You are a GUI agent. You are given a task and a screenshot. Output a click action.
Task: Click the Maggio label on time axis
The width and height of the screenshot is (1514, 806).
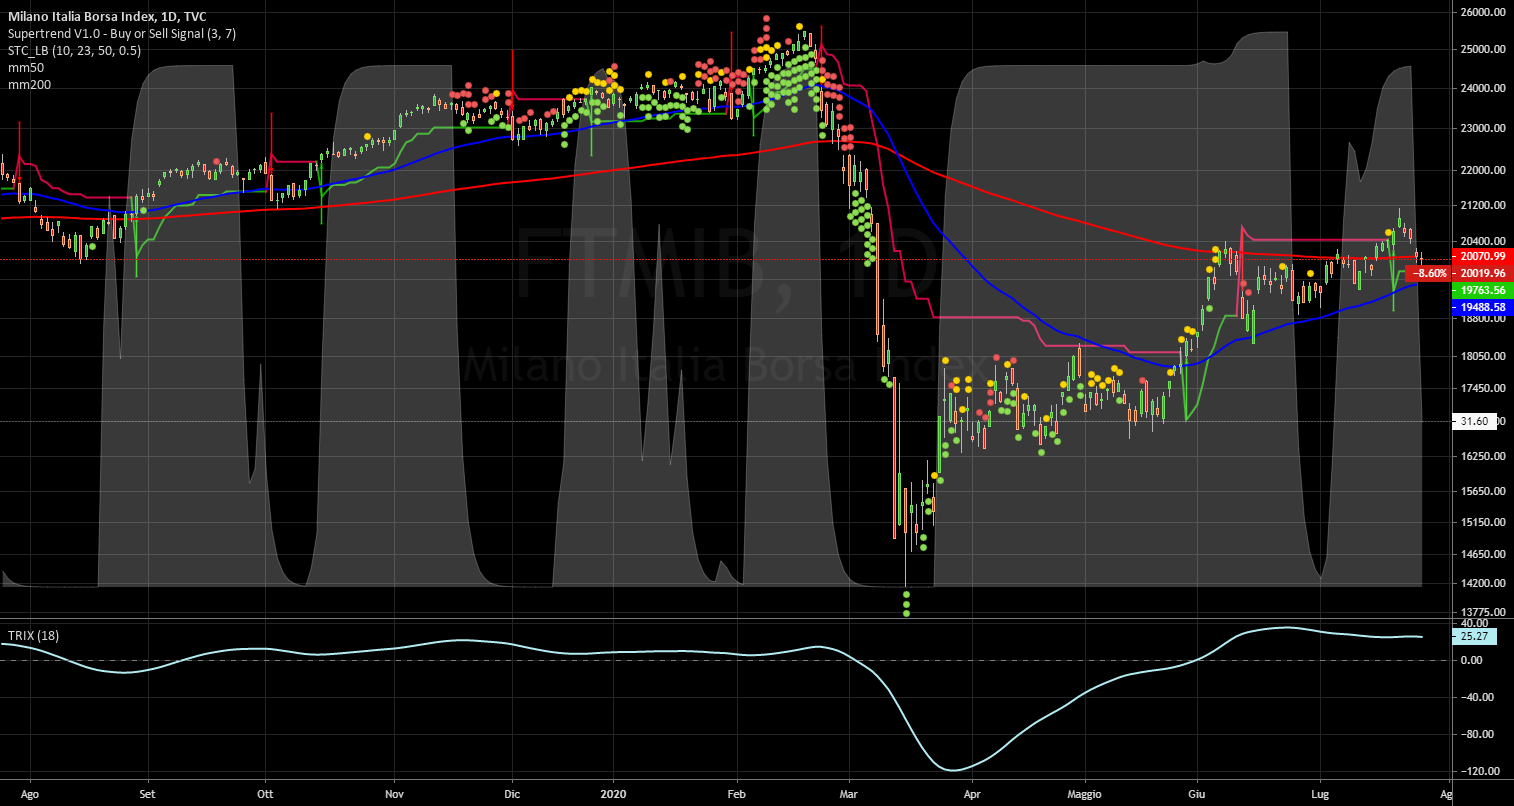(1084, 792)
